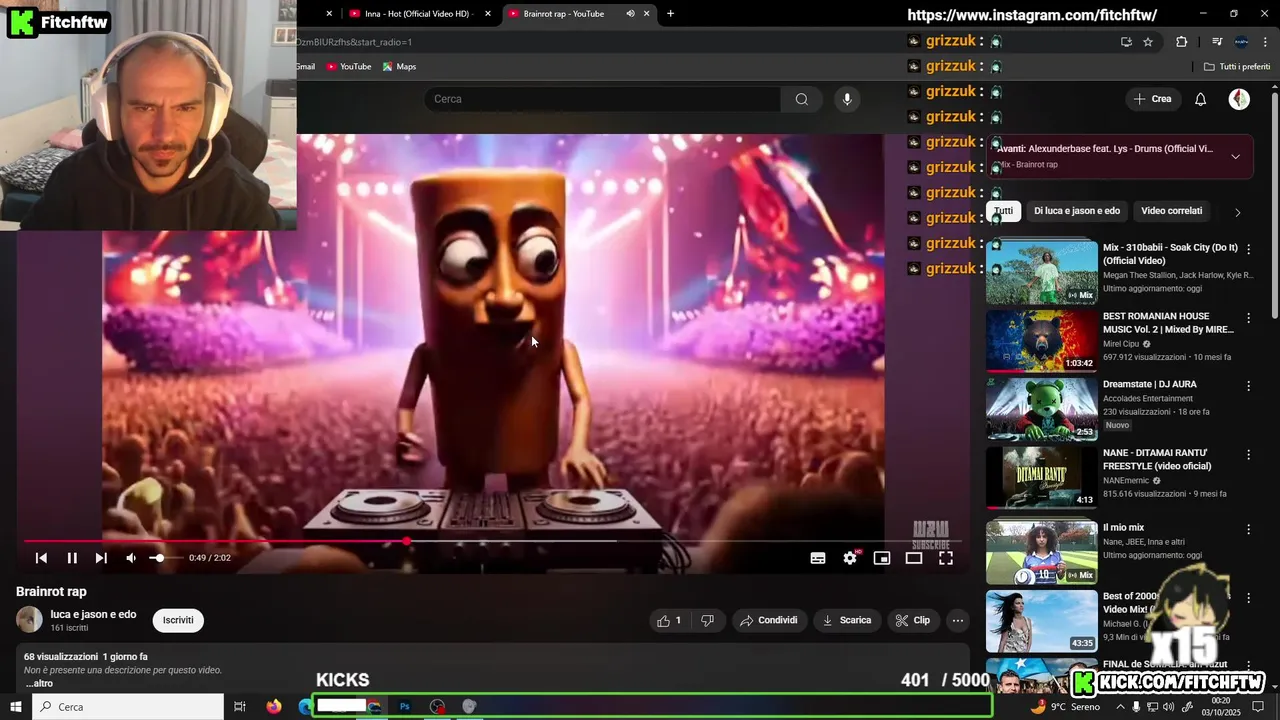Click the search magnifier button

click(x=802, y=99)
